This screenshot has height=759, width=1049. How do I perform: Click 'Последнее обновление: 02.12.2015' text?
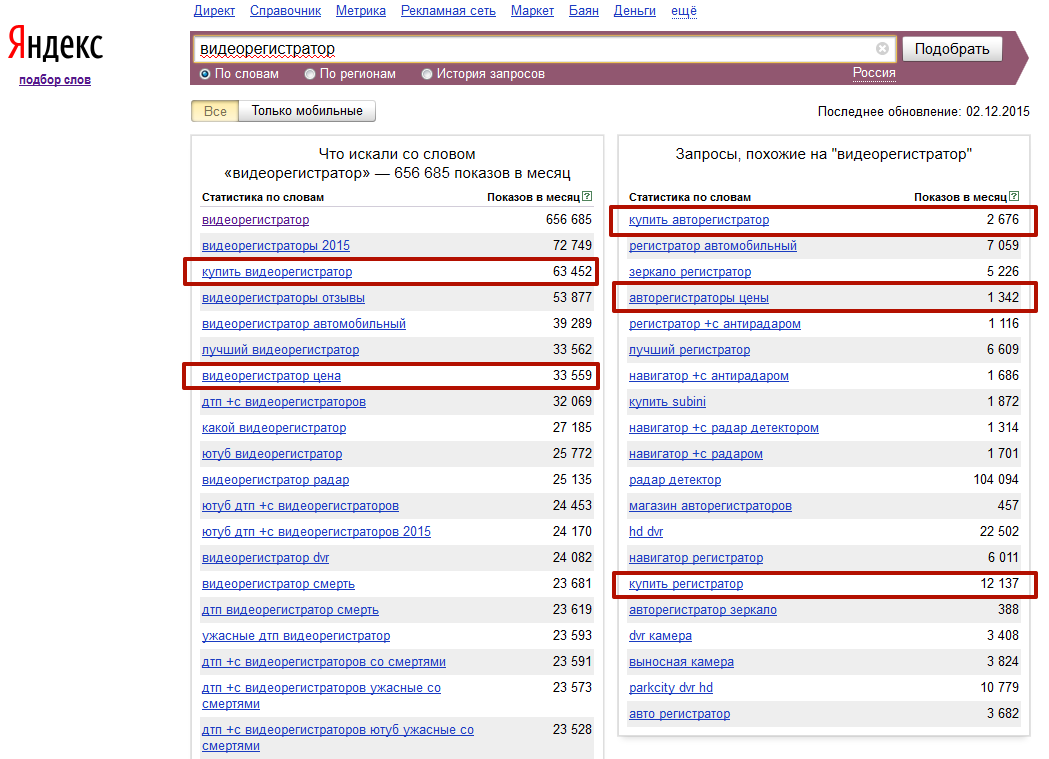(923, 112)
